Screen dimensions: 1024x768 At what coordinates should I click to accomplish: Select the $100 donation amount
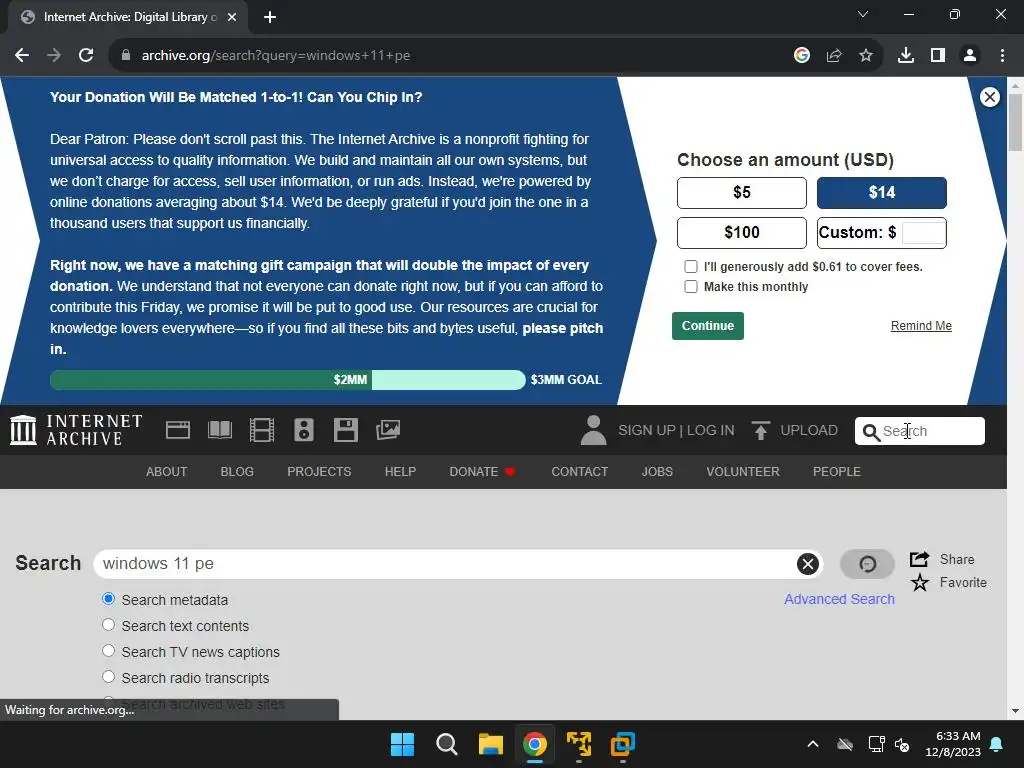[x=742, y=232]
